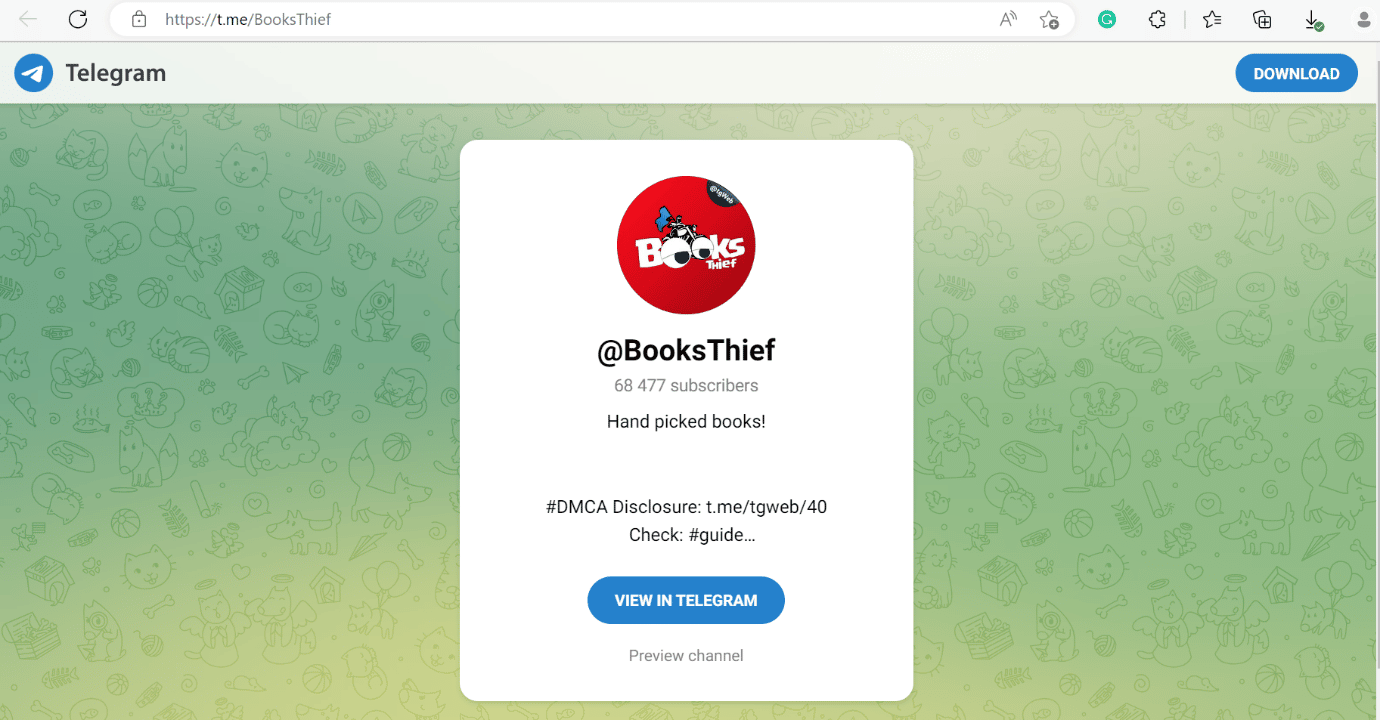
Task: Click the Telegram paper plane logo
Action: click(x=33, y=72)
